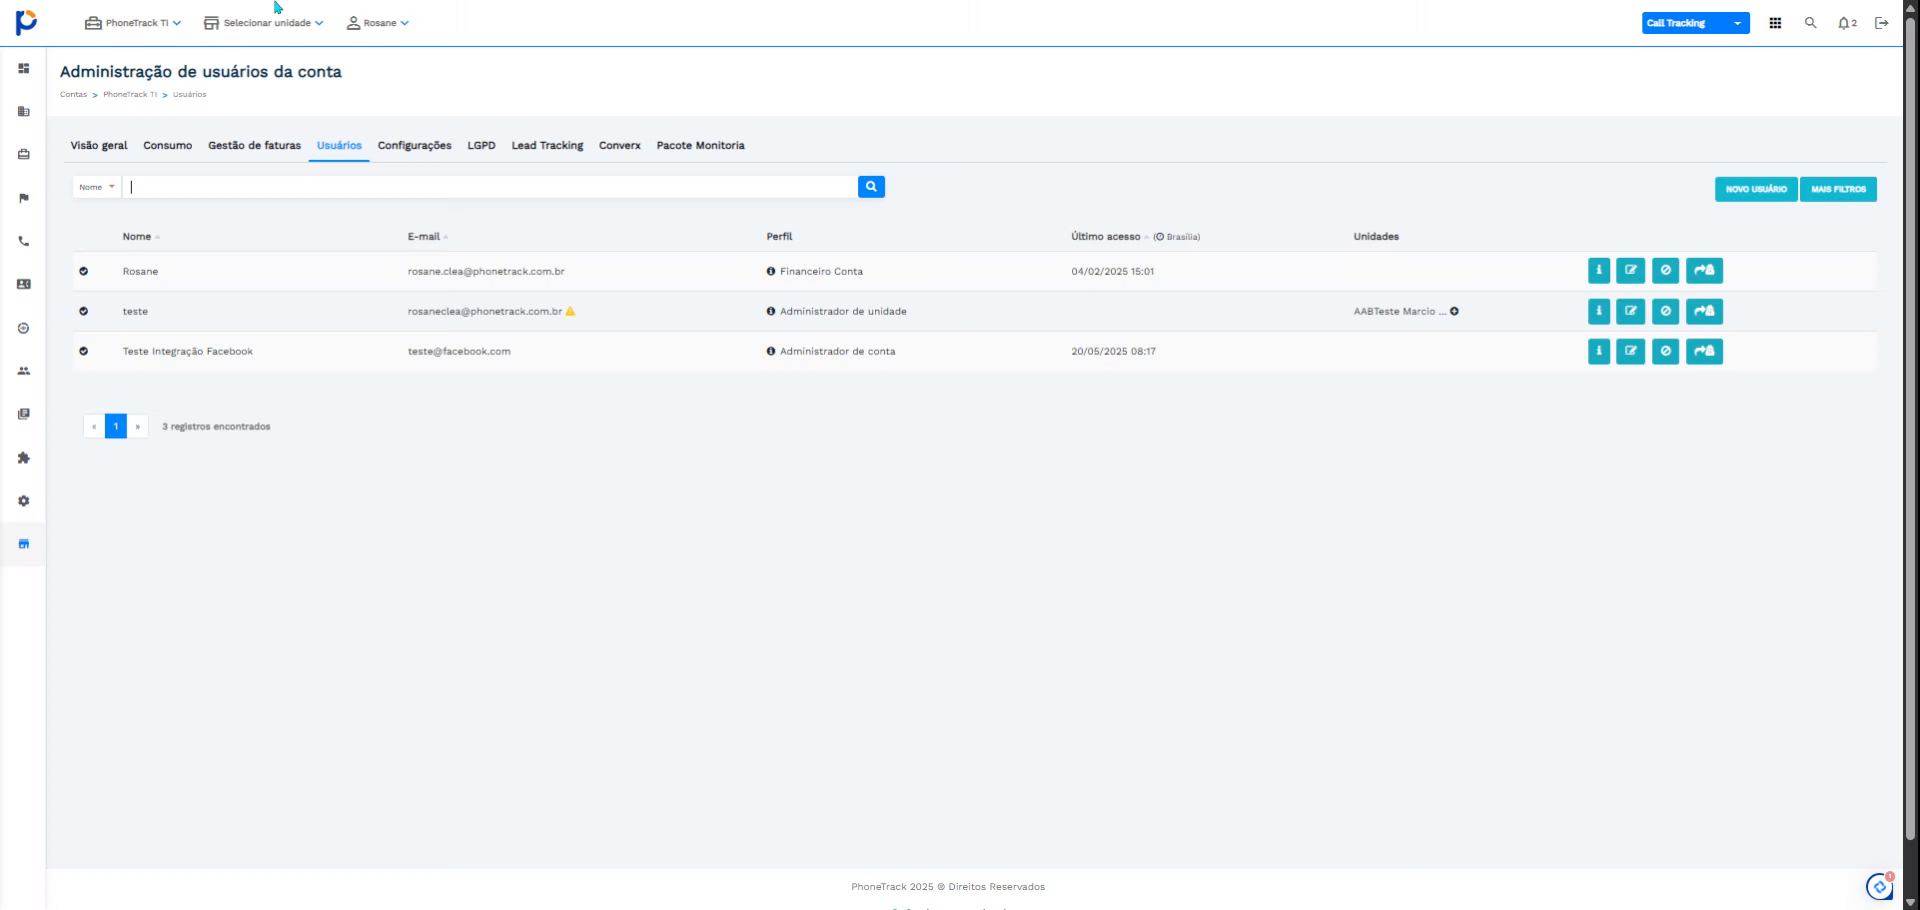
Task: Open the phone icon in sidebar
Action: pyautogui.click(x=24, y=242)
